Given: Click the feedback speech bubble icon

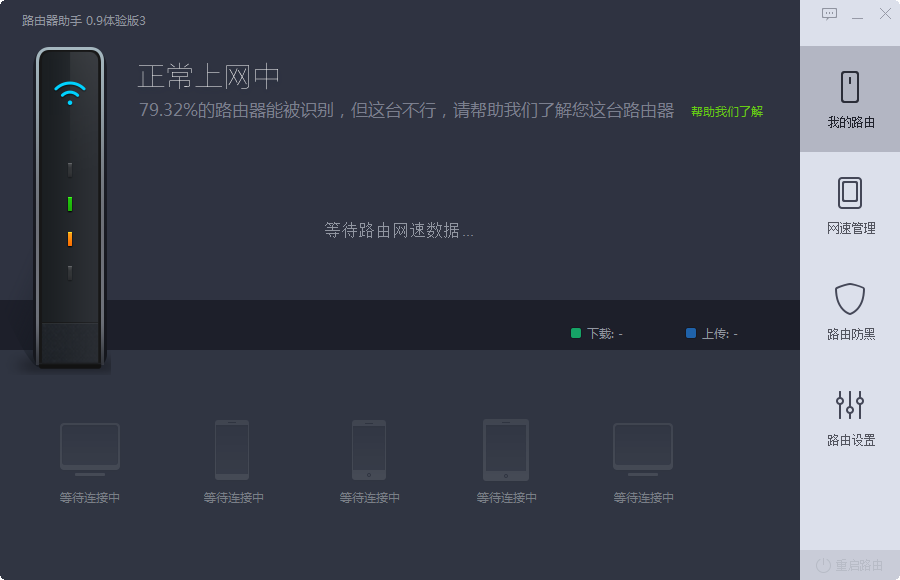Looking at the screenshot, I should click(x=827, y=13).
